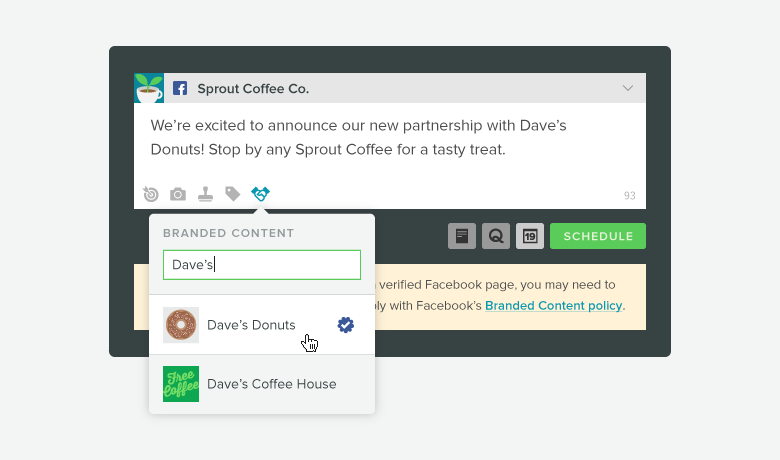Choose Dave's Coffee House from results
The height and width of the screenshot is (460, 780).
262,384
